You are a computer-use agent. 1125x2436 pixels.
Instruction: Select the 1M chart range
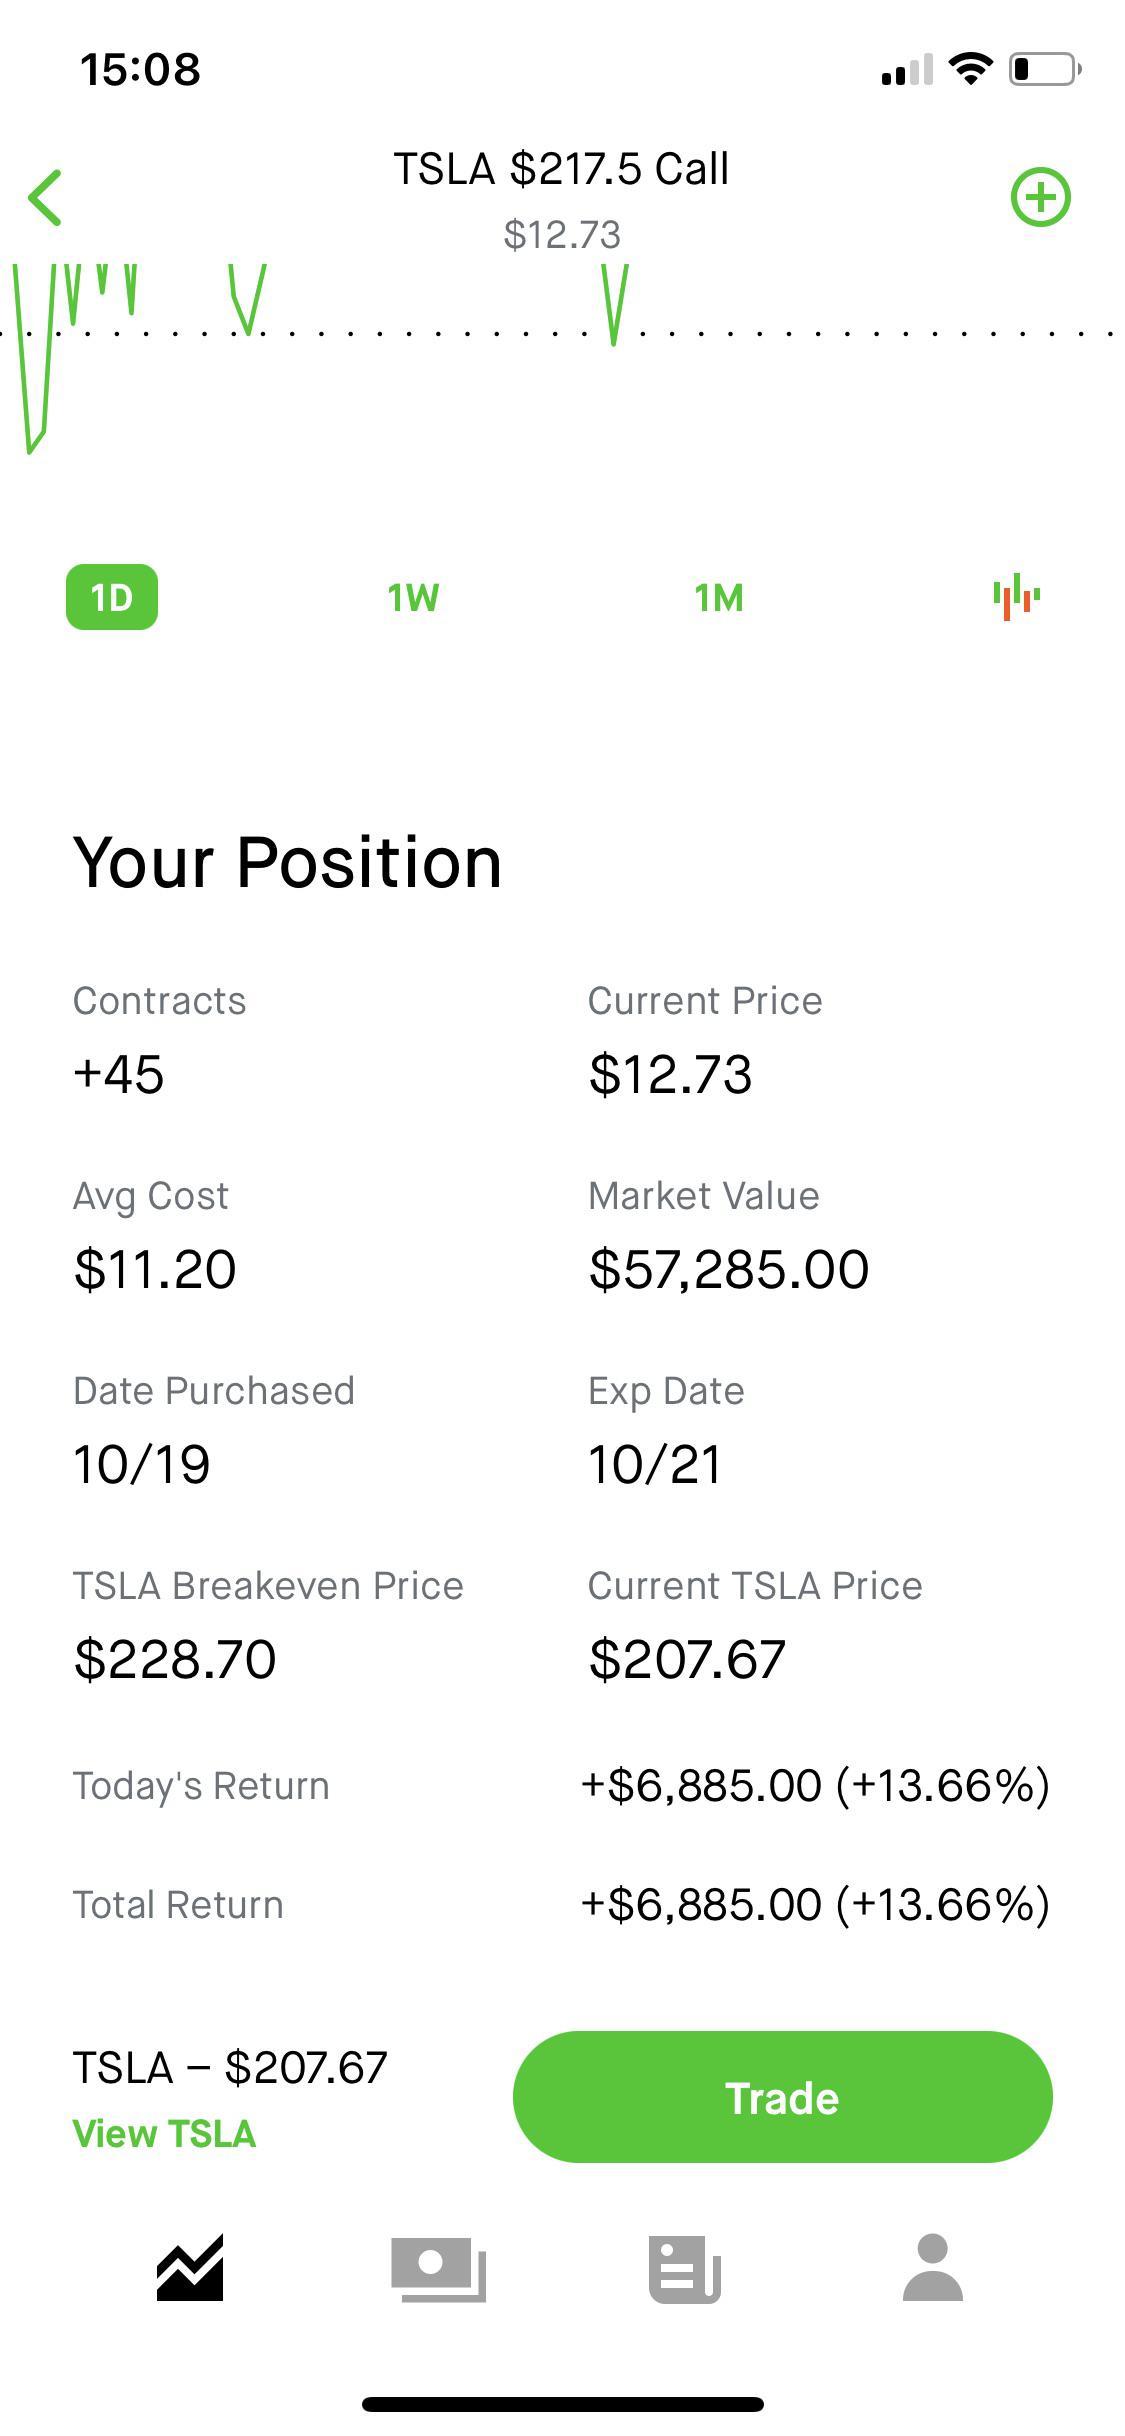pyautogui.click(x=719, y=598)
